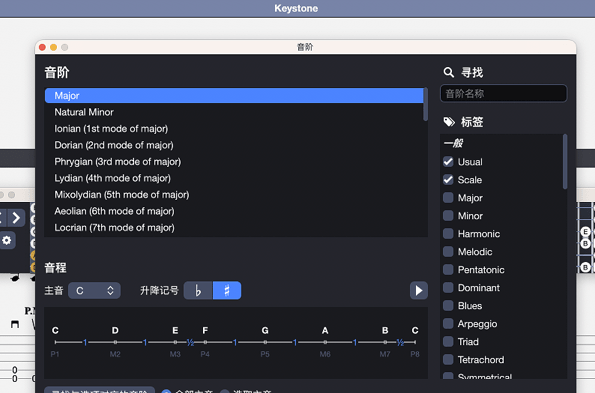595x393 pixels.
Task: Select the Major scale row
Action: 234,96
